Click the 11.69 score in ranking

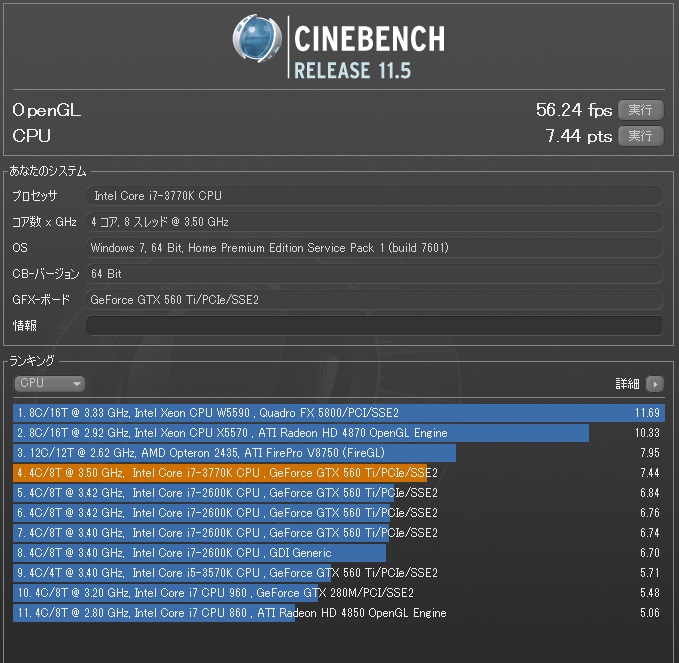pyautogui.click(x=647, y=413)
